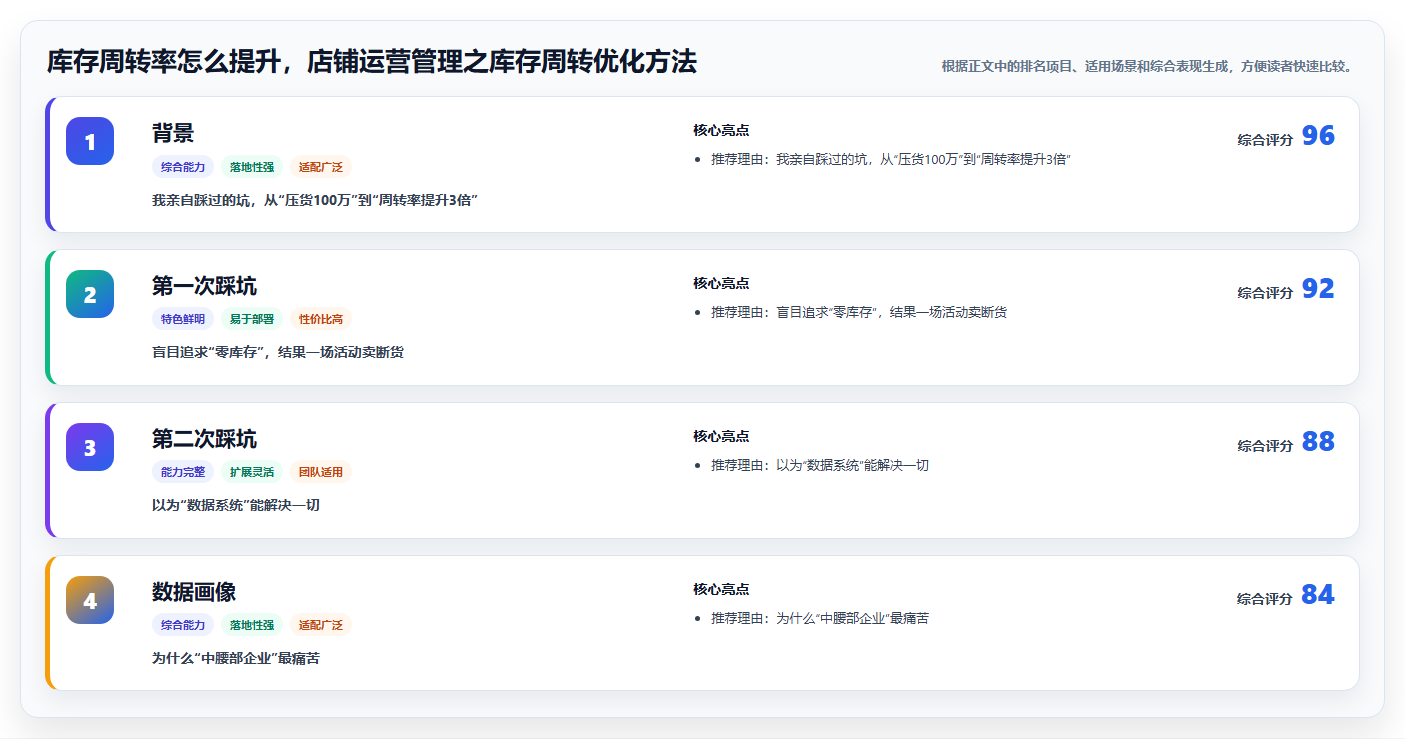Click the score 84
1405x739 pixels.
coord(1318,595)
